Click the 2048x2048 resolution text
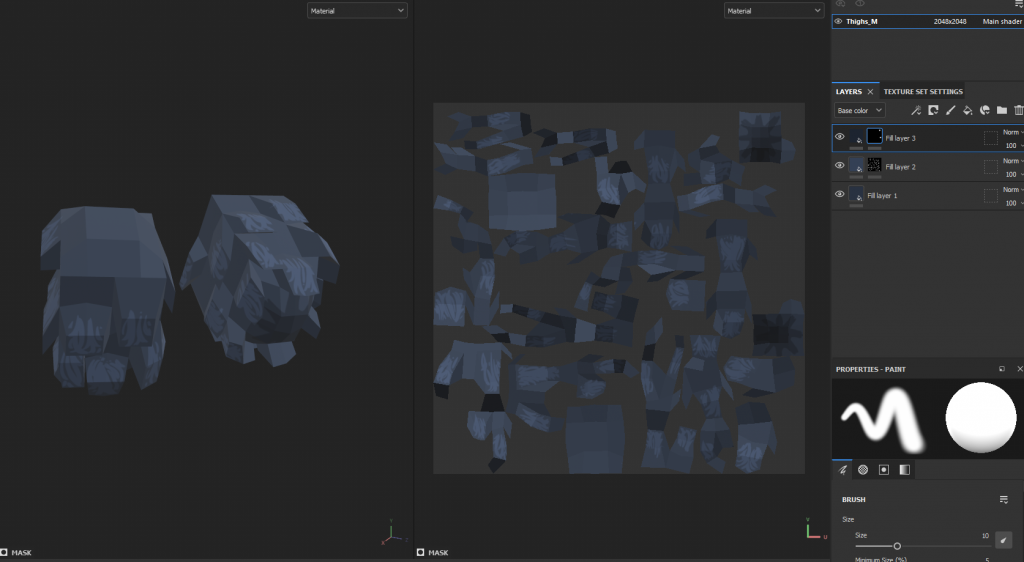 tap(950, 22)
